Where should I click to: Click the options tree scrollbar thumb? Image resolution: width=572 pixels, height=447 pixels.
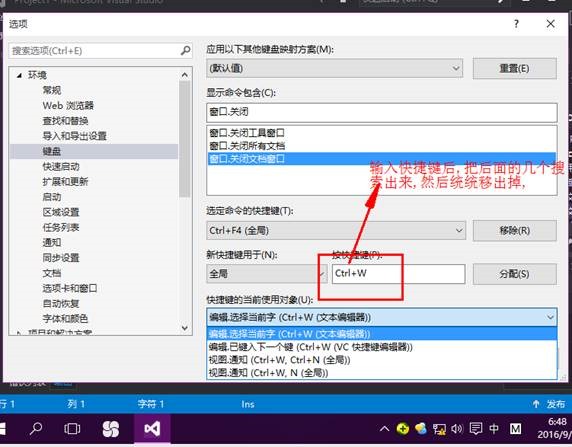pos(185,139)
